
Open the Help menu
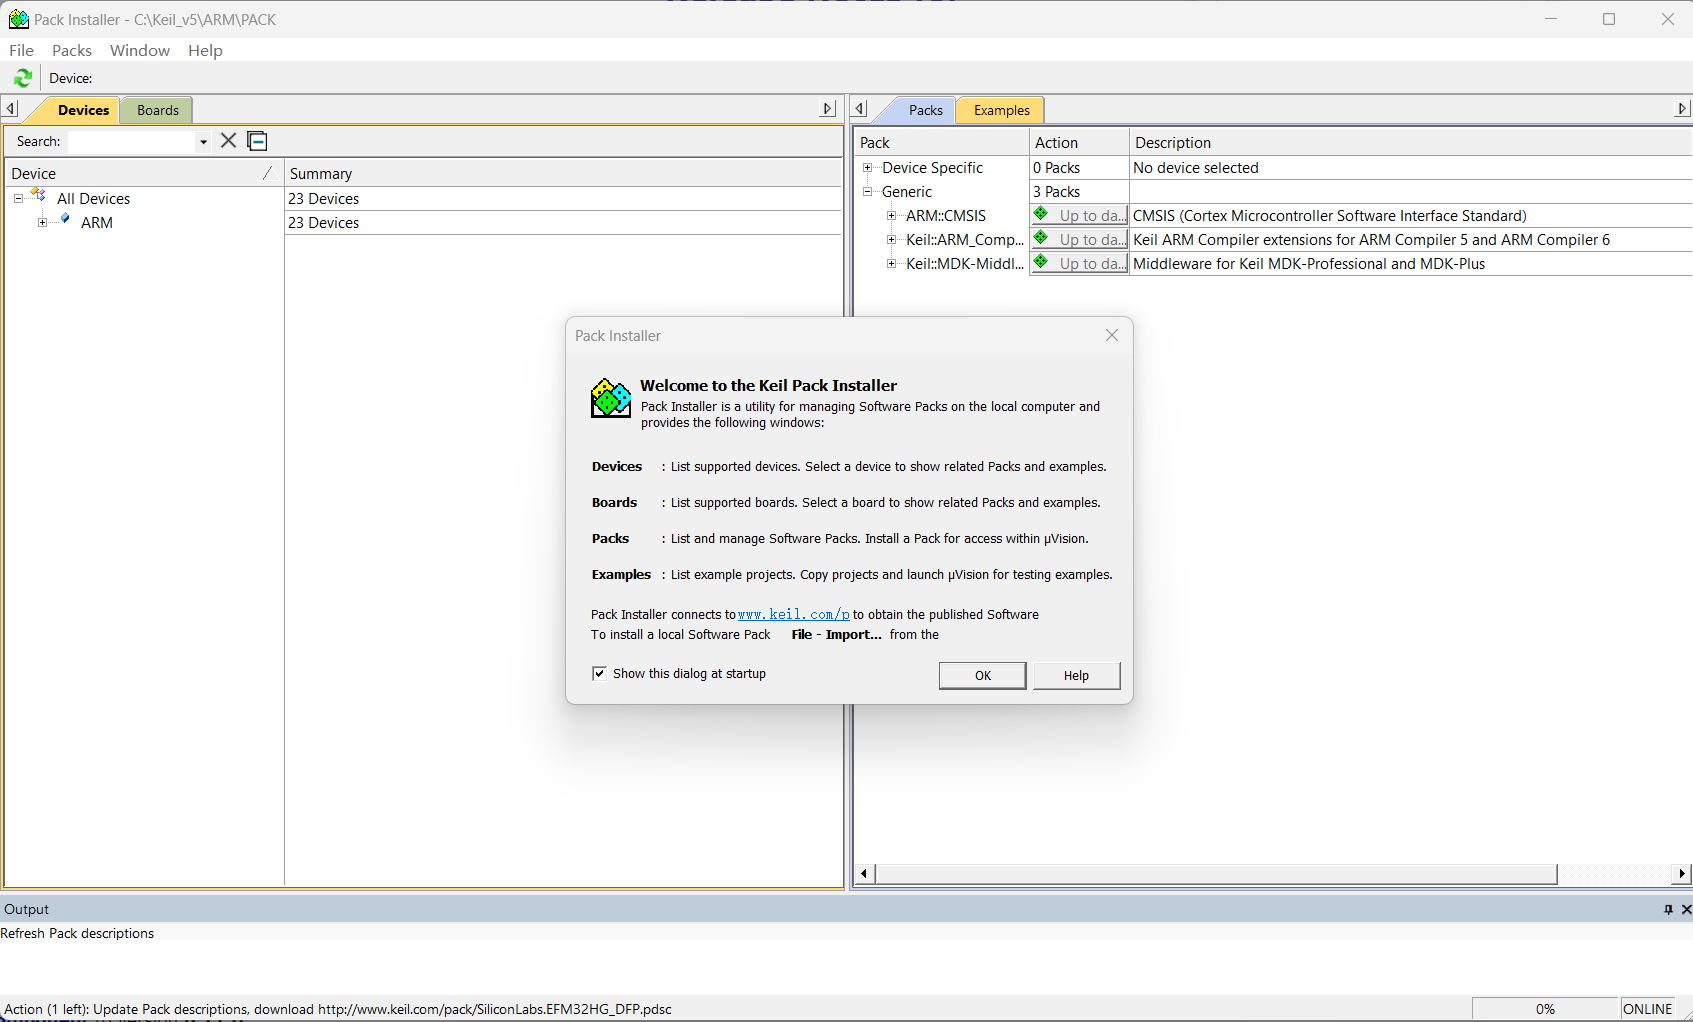[205, 50]
